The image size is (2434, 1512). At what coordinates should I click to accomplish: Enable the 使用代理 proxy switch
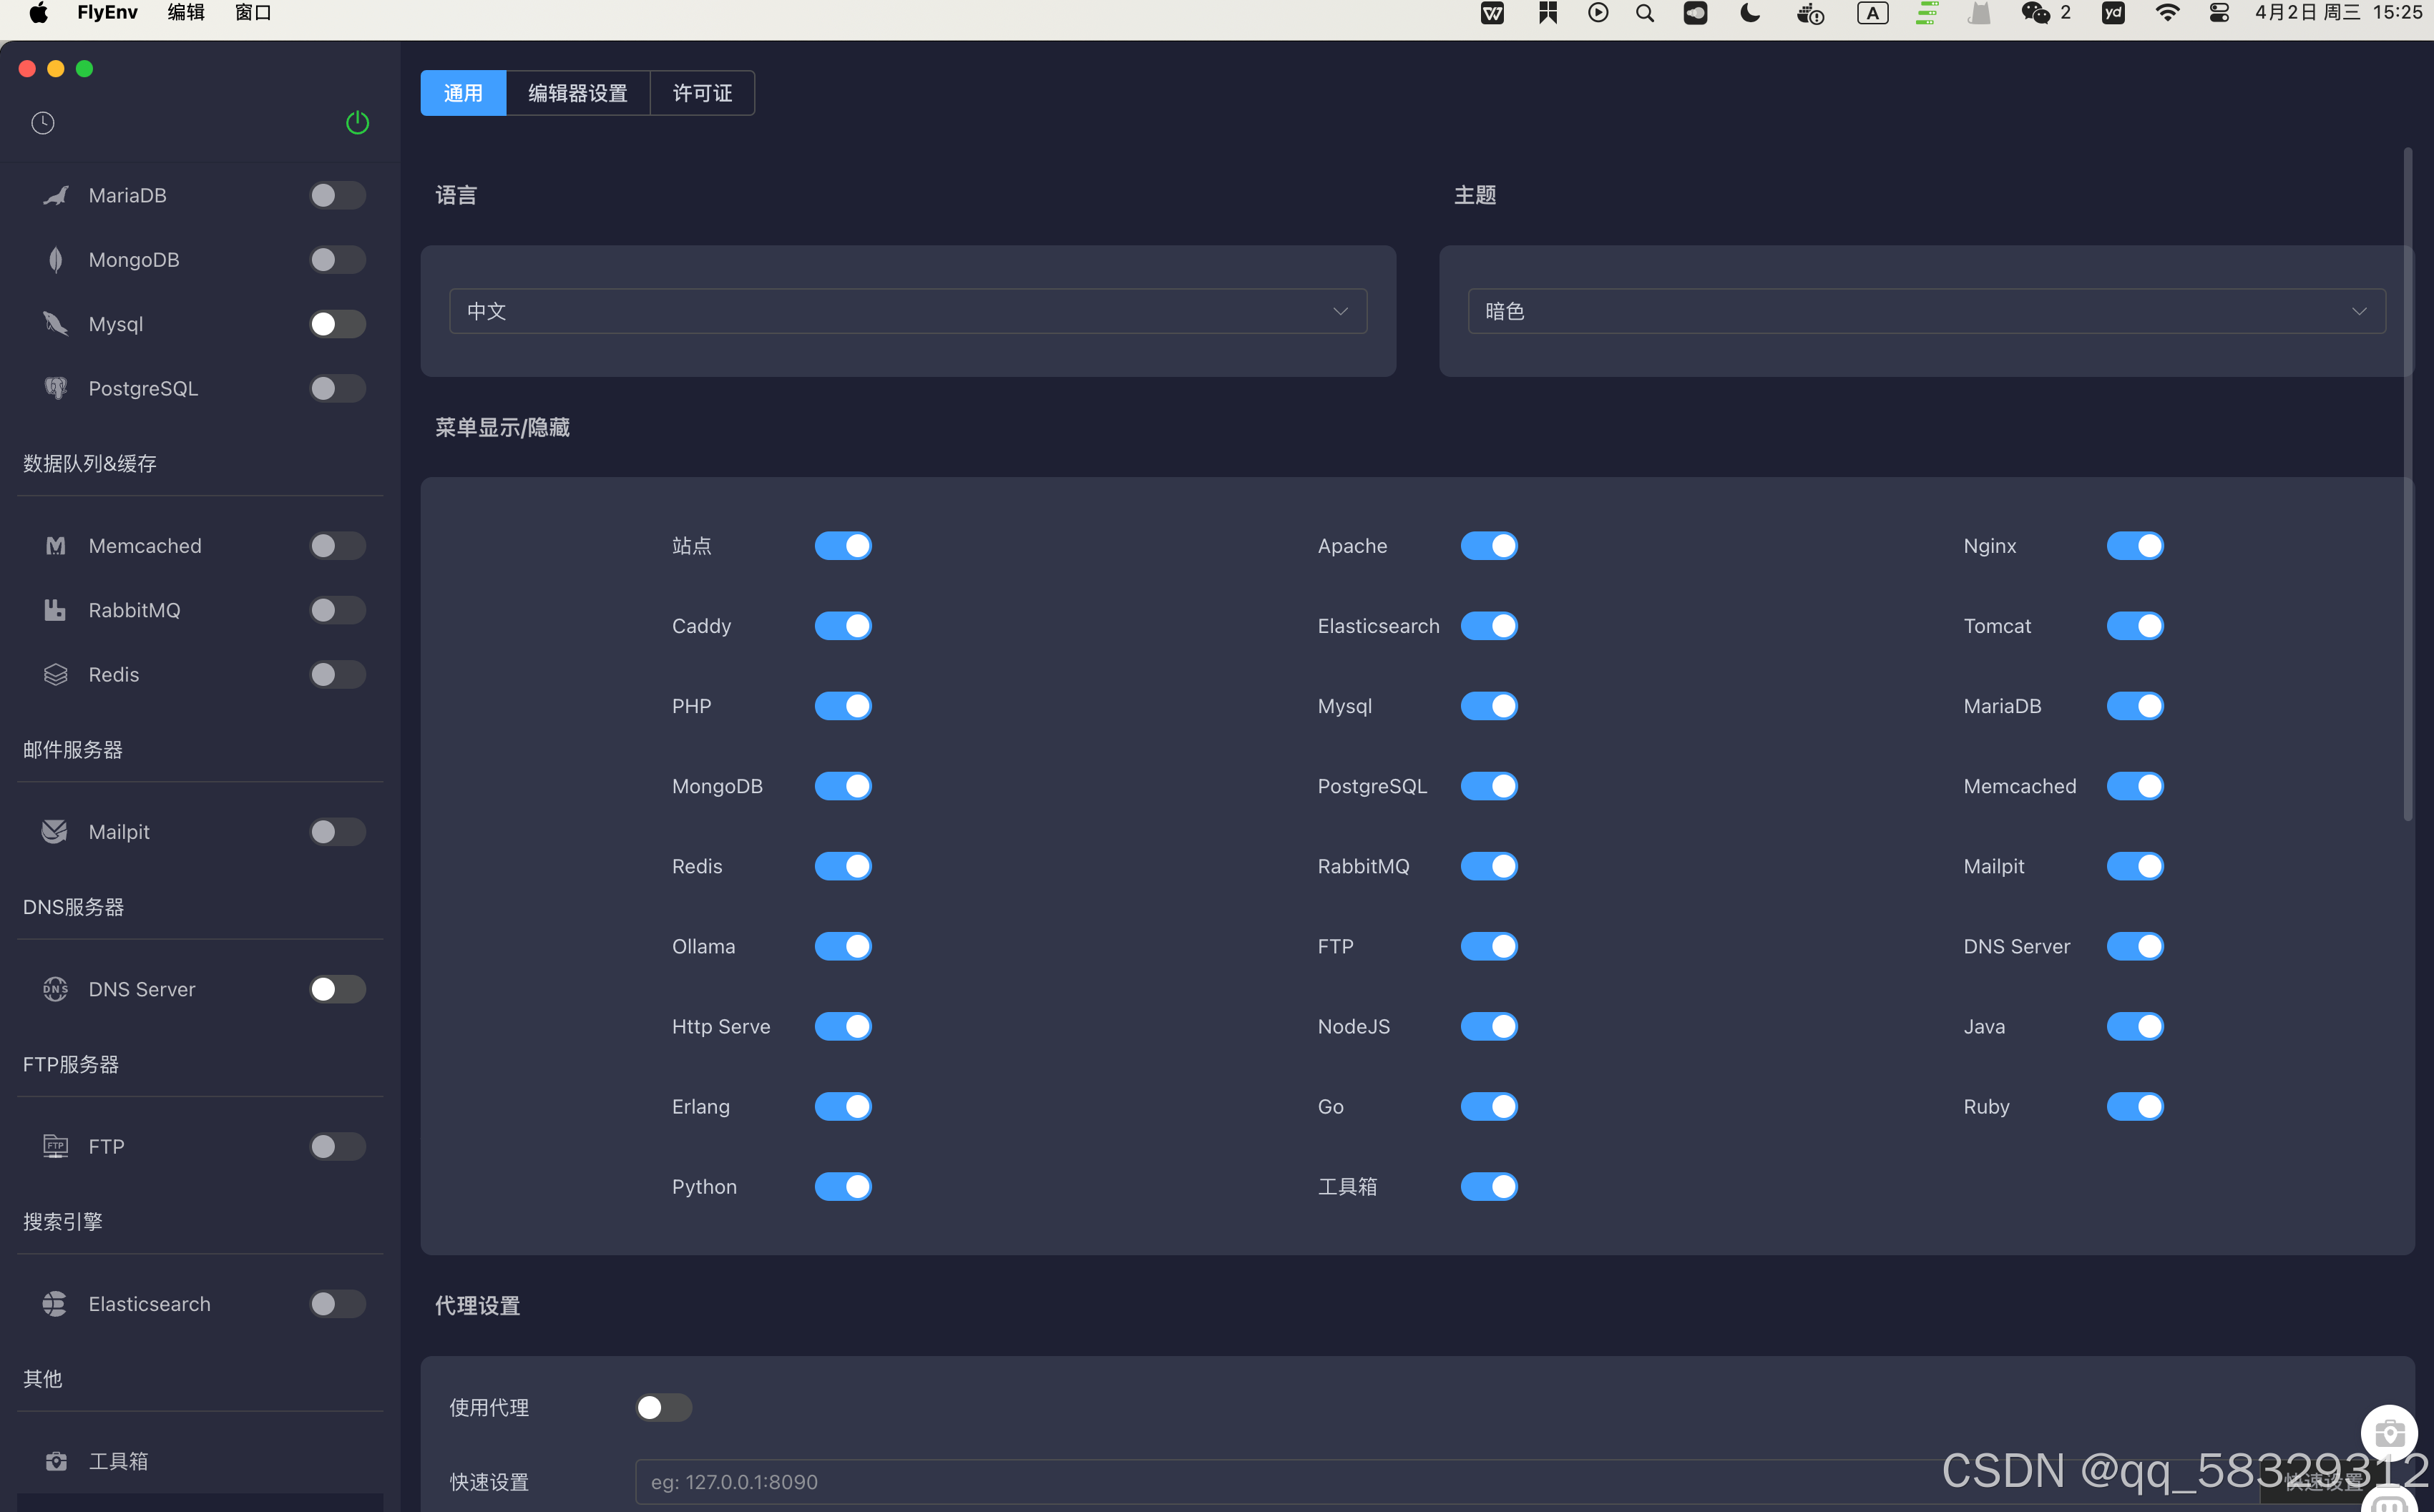click(663, 1407)
